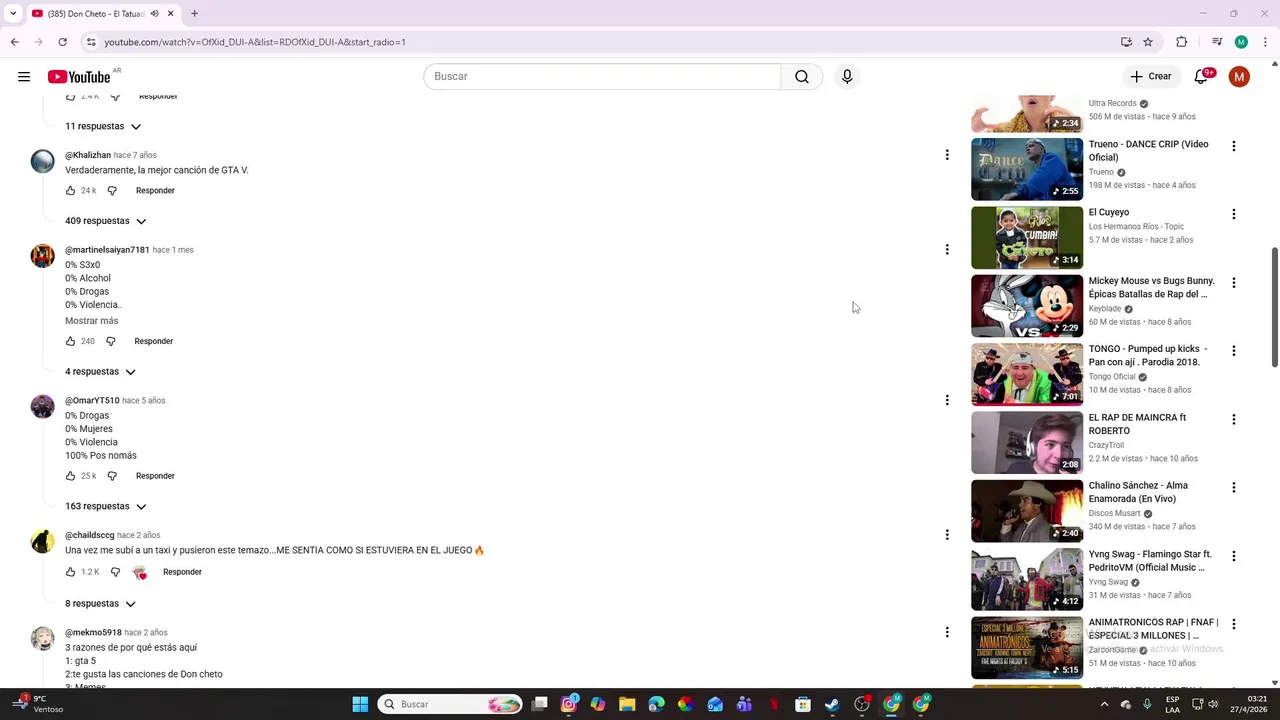Expand the 4 respuestas replies
This screenshot has width=1280, height=720.
point(100,372)
